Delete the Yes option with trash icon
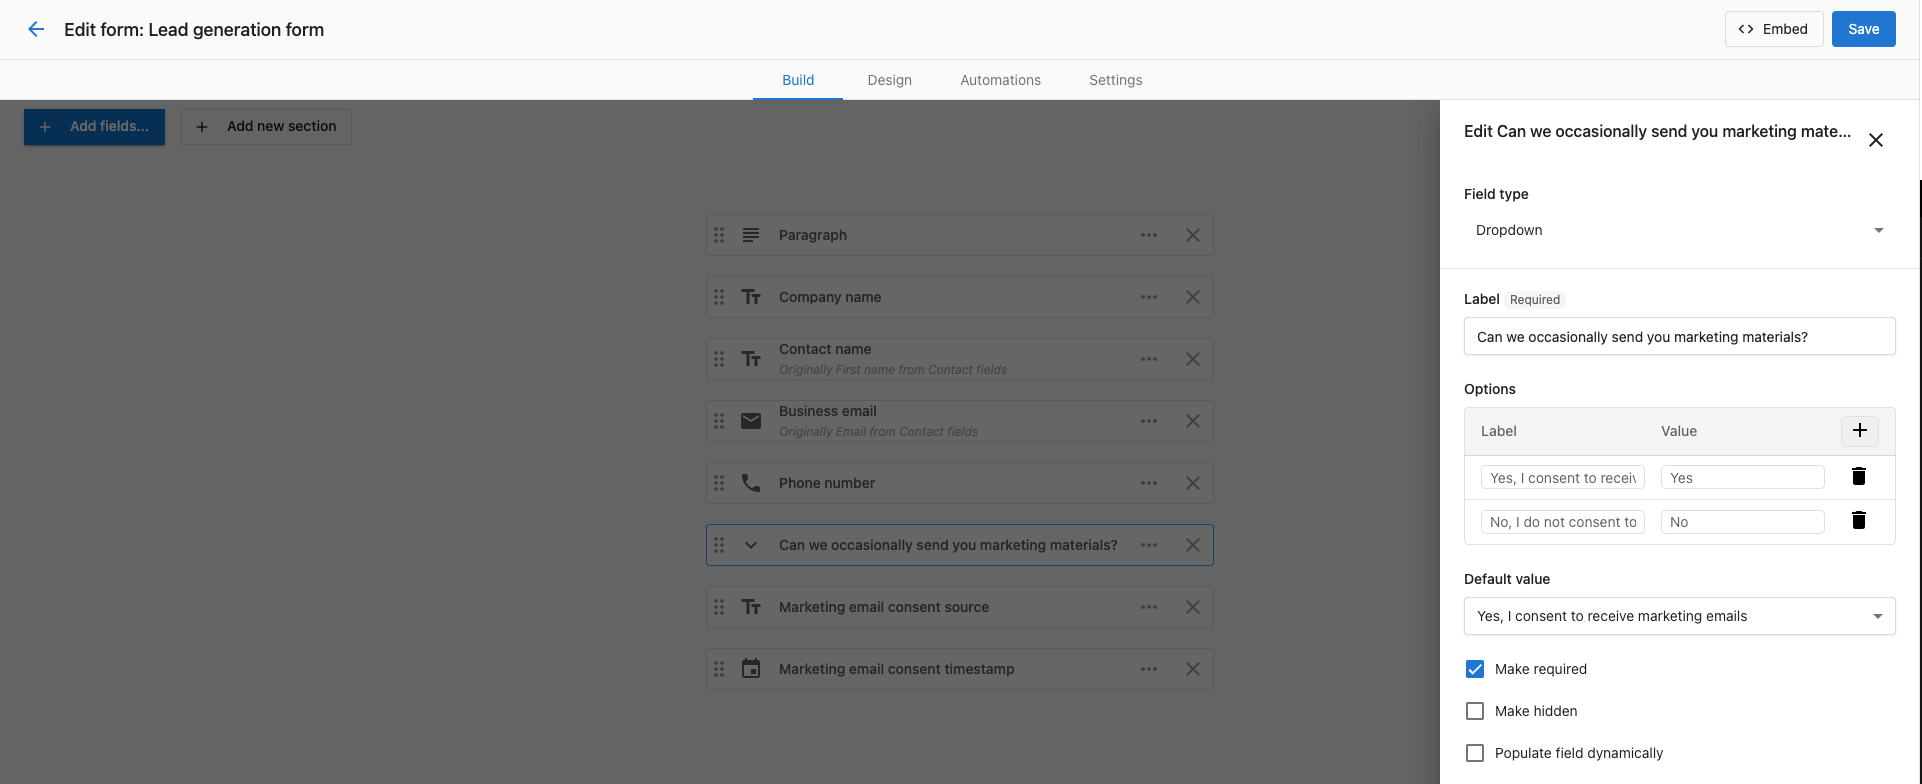 pos(1859,476)
